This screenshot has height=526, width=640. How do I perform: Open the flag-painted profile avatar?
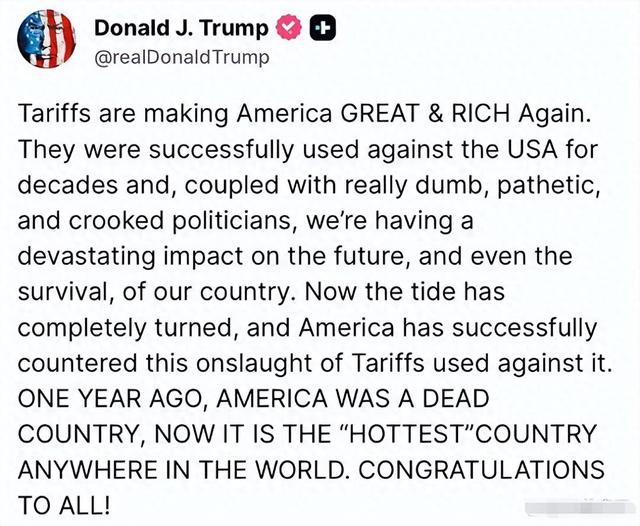(x=46, y=38)
